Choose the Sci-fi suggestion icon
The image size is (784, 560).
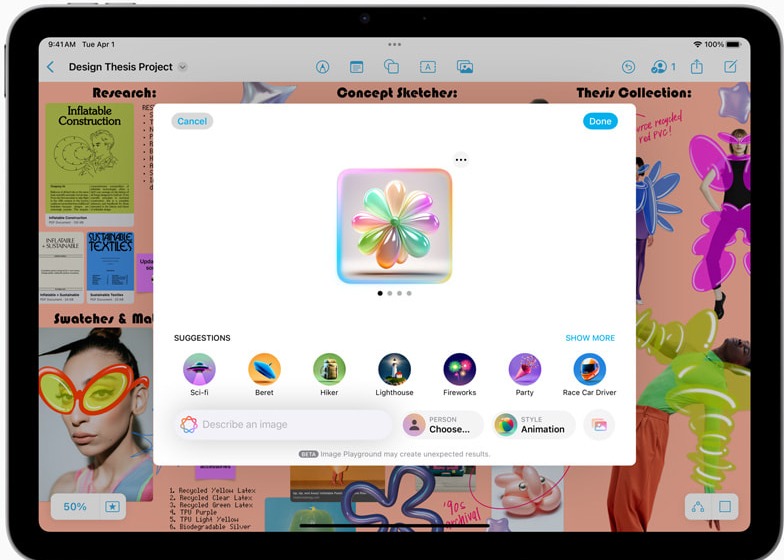coord(199,370)
